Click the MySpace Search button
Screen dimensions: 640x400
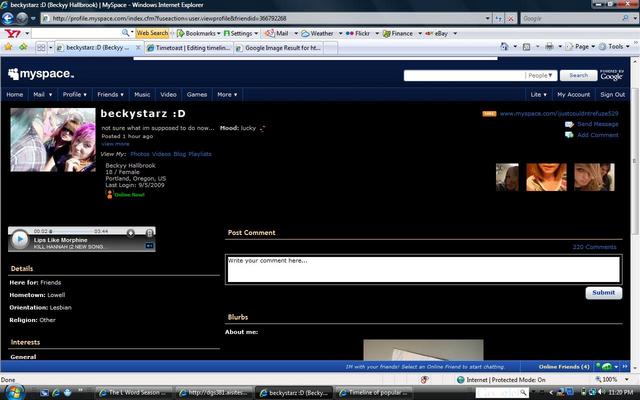pos(578,76)
